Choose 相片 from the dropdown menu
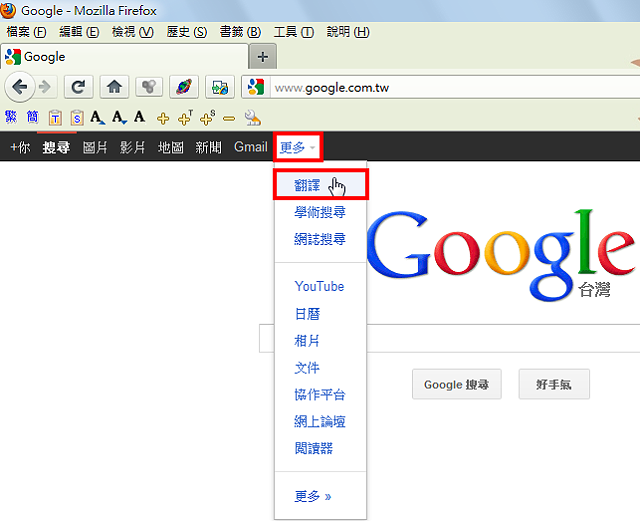The image size is (640, 521). coord(307,341)
